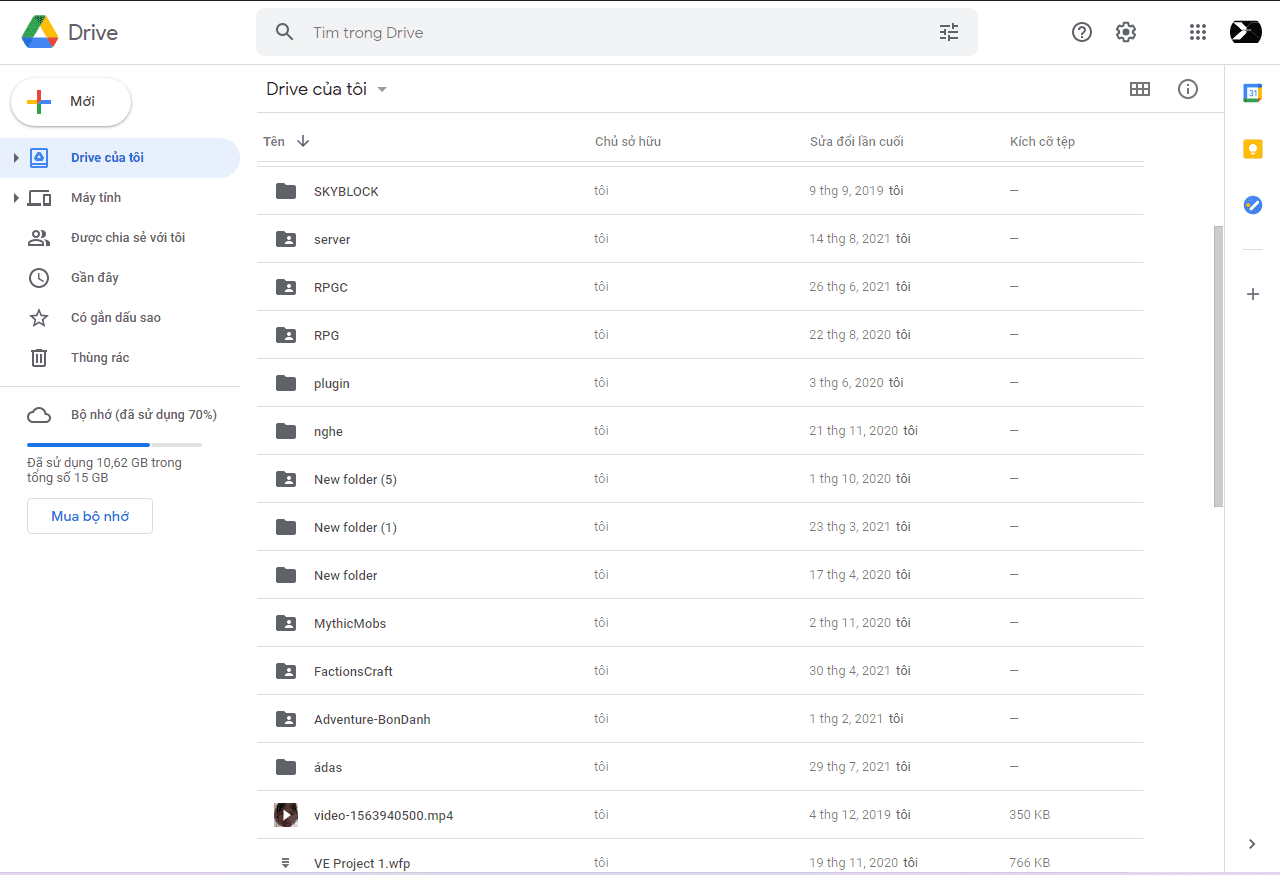Viewport: 1280px width, 875px height.
Task: Click the storage usage progress bar
Action: pos(114,444)
